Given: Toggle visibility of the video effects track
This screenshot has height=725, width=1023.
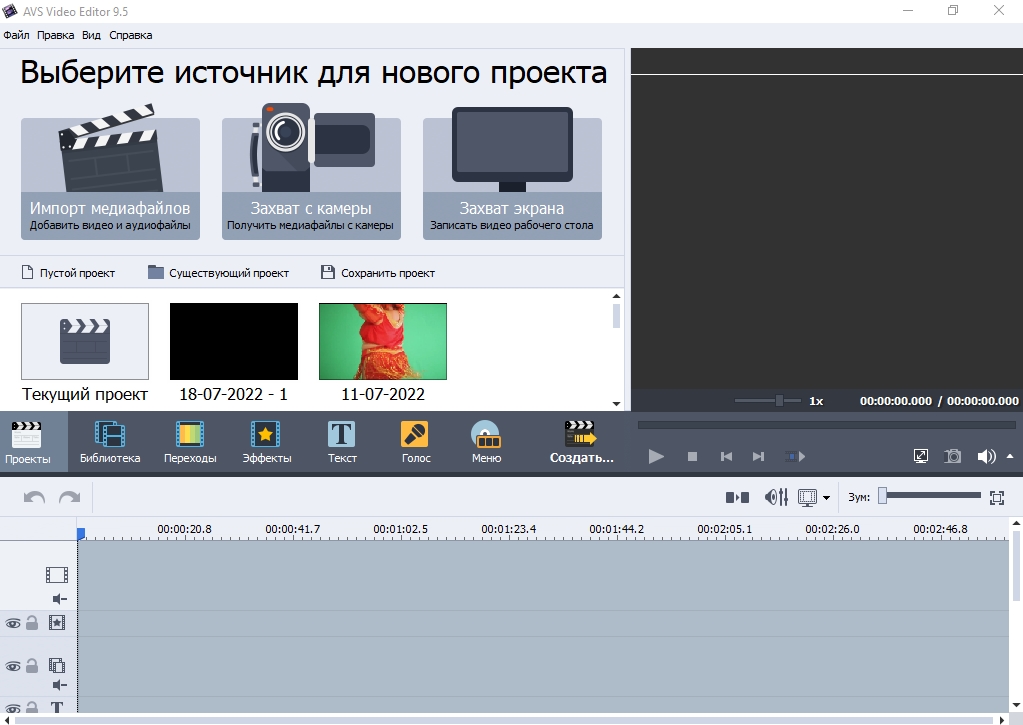Looking at the screenshot, I should (x=12, y=623).
